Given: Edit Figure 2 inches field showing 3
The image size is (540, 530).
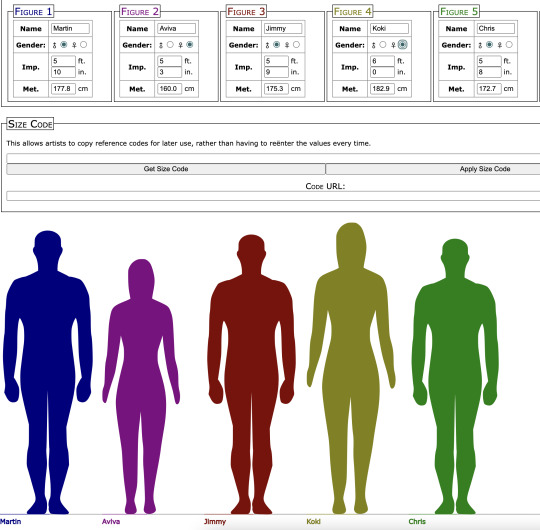Looking at the screenshot, I should 169,72.
